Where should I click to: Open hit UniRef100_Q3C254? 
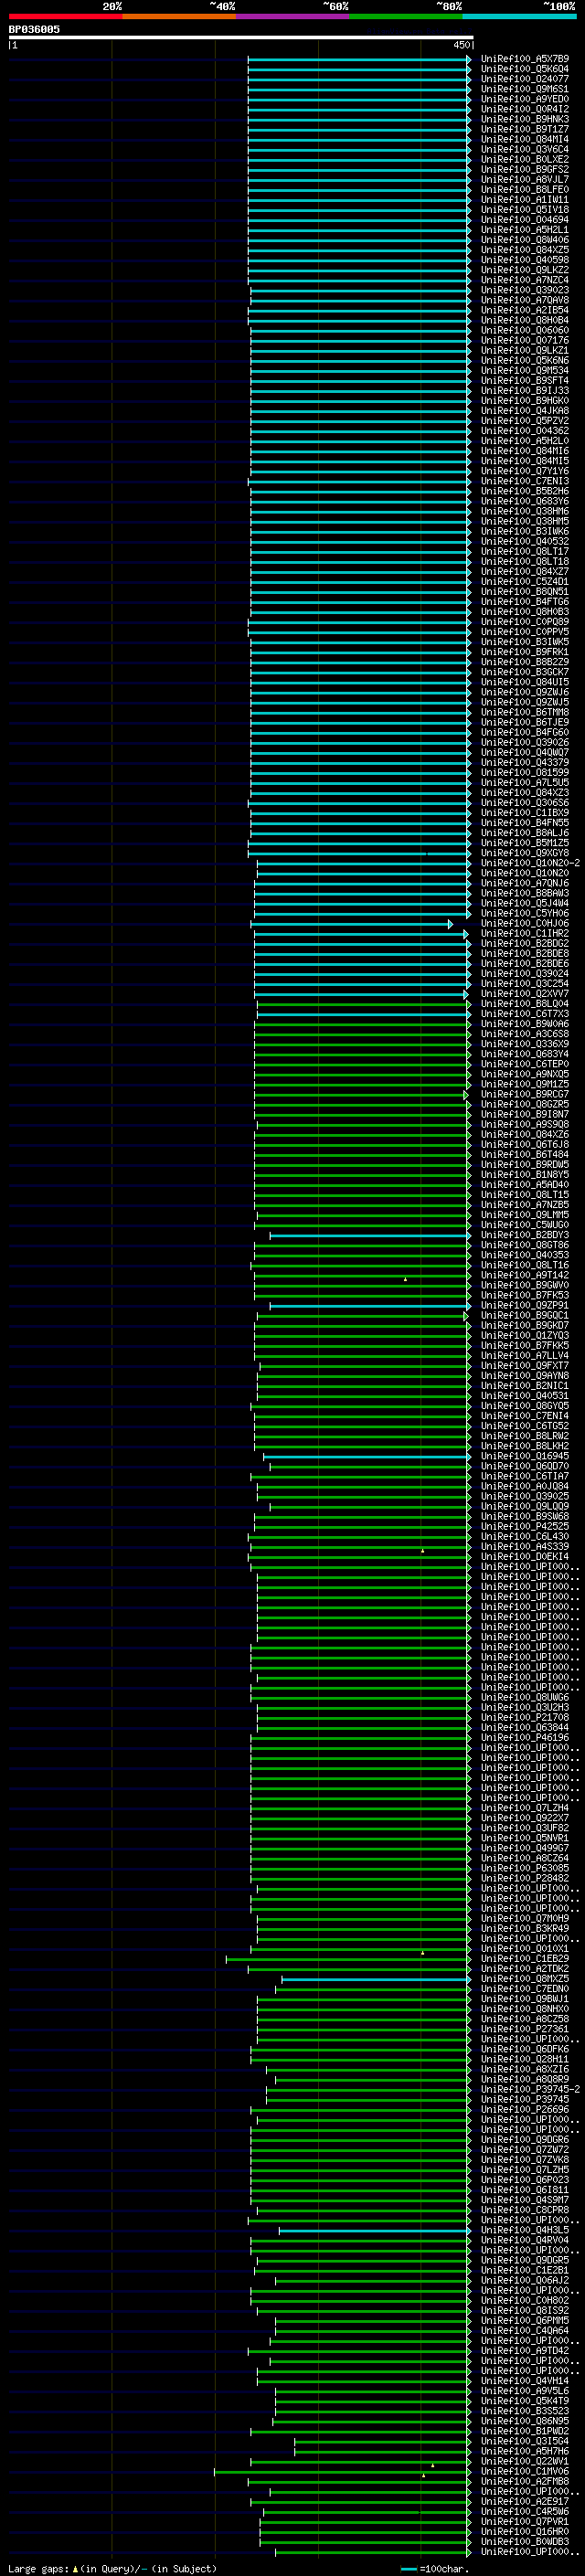pyautogui.click(x=525, y=983)
